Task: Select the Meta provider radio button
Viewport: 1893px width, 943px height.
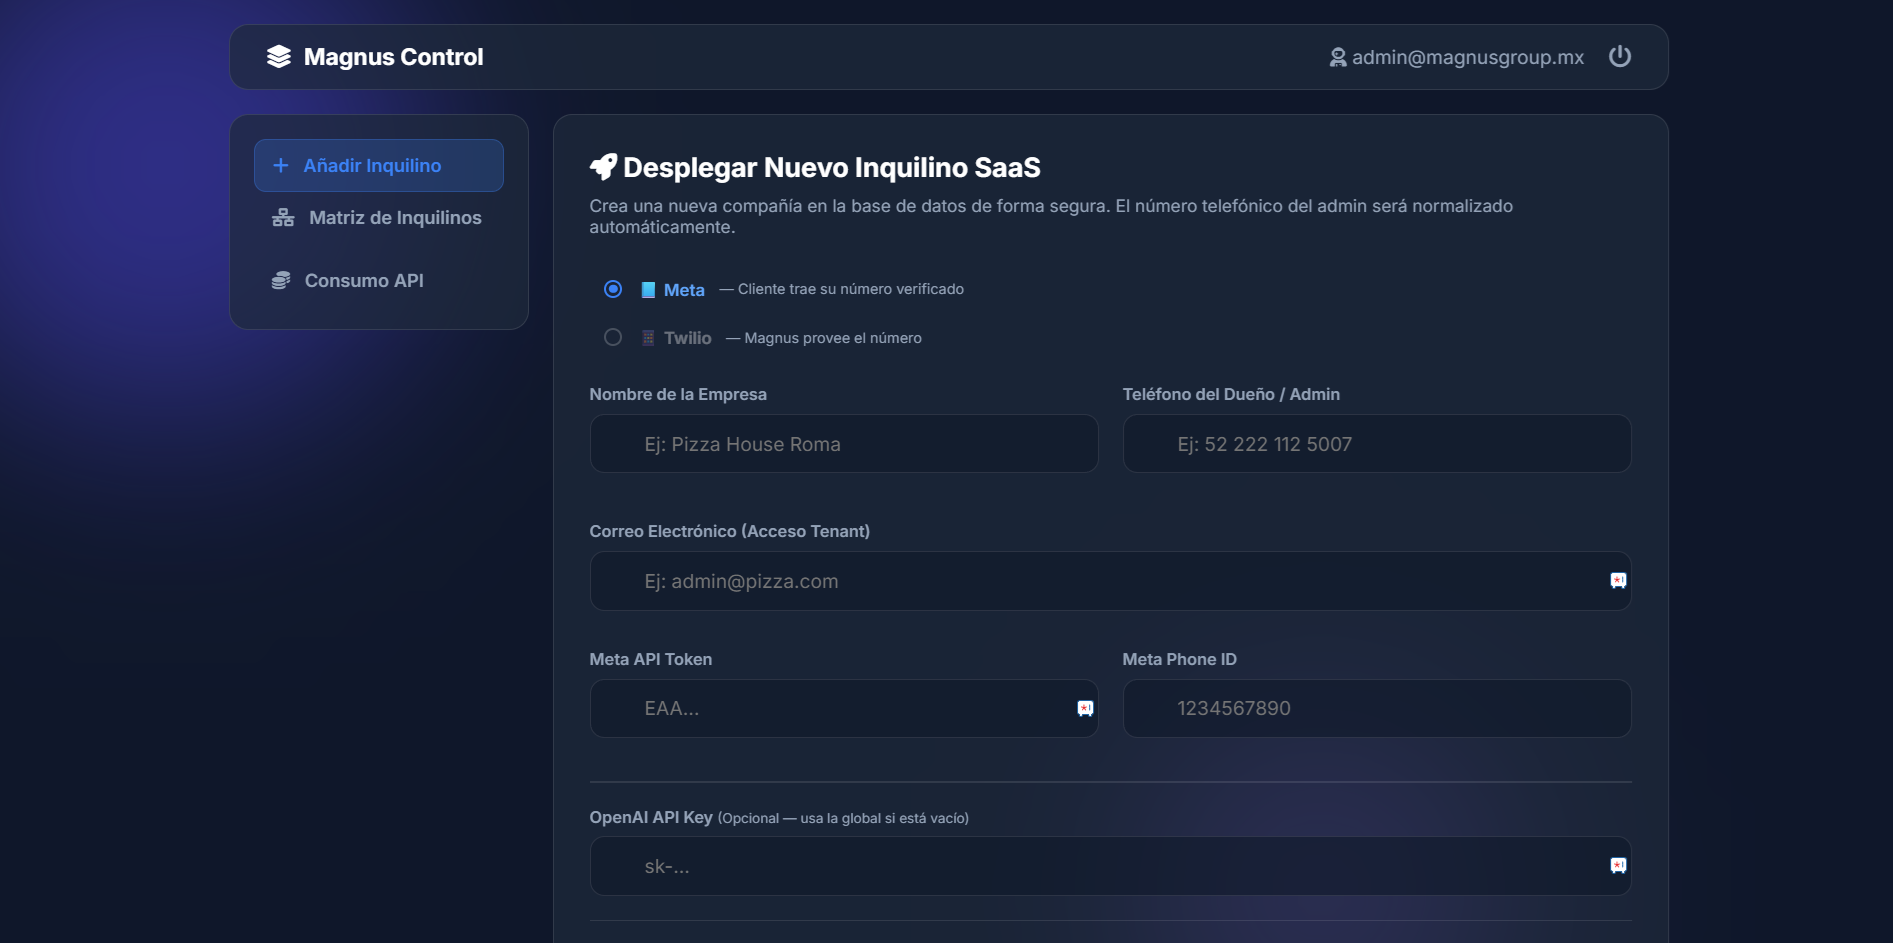Action: 612,289
